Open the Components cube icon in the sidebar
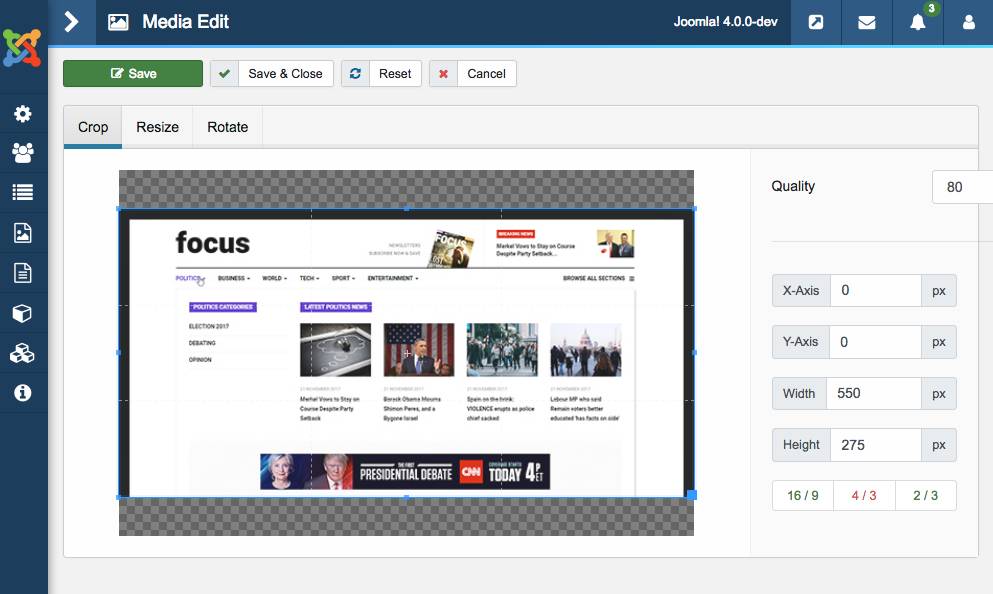Image resolution: width=993 pixels, height=594 pixels. click(x=22, y=311)
